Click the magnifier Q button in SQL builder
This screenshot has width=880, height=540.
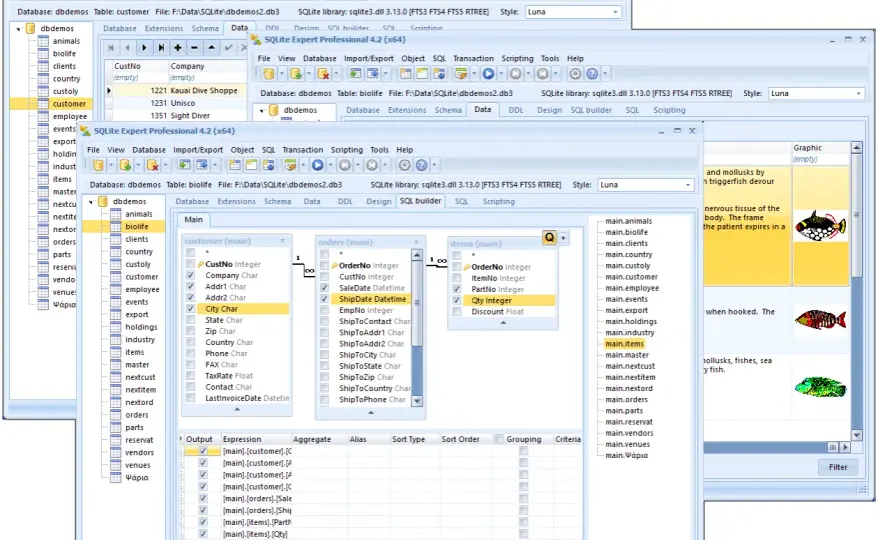pos(549,237)
